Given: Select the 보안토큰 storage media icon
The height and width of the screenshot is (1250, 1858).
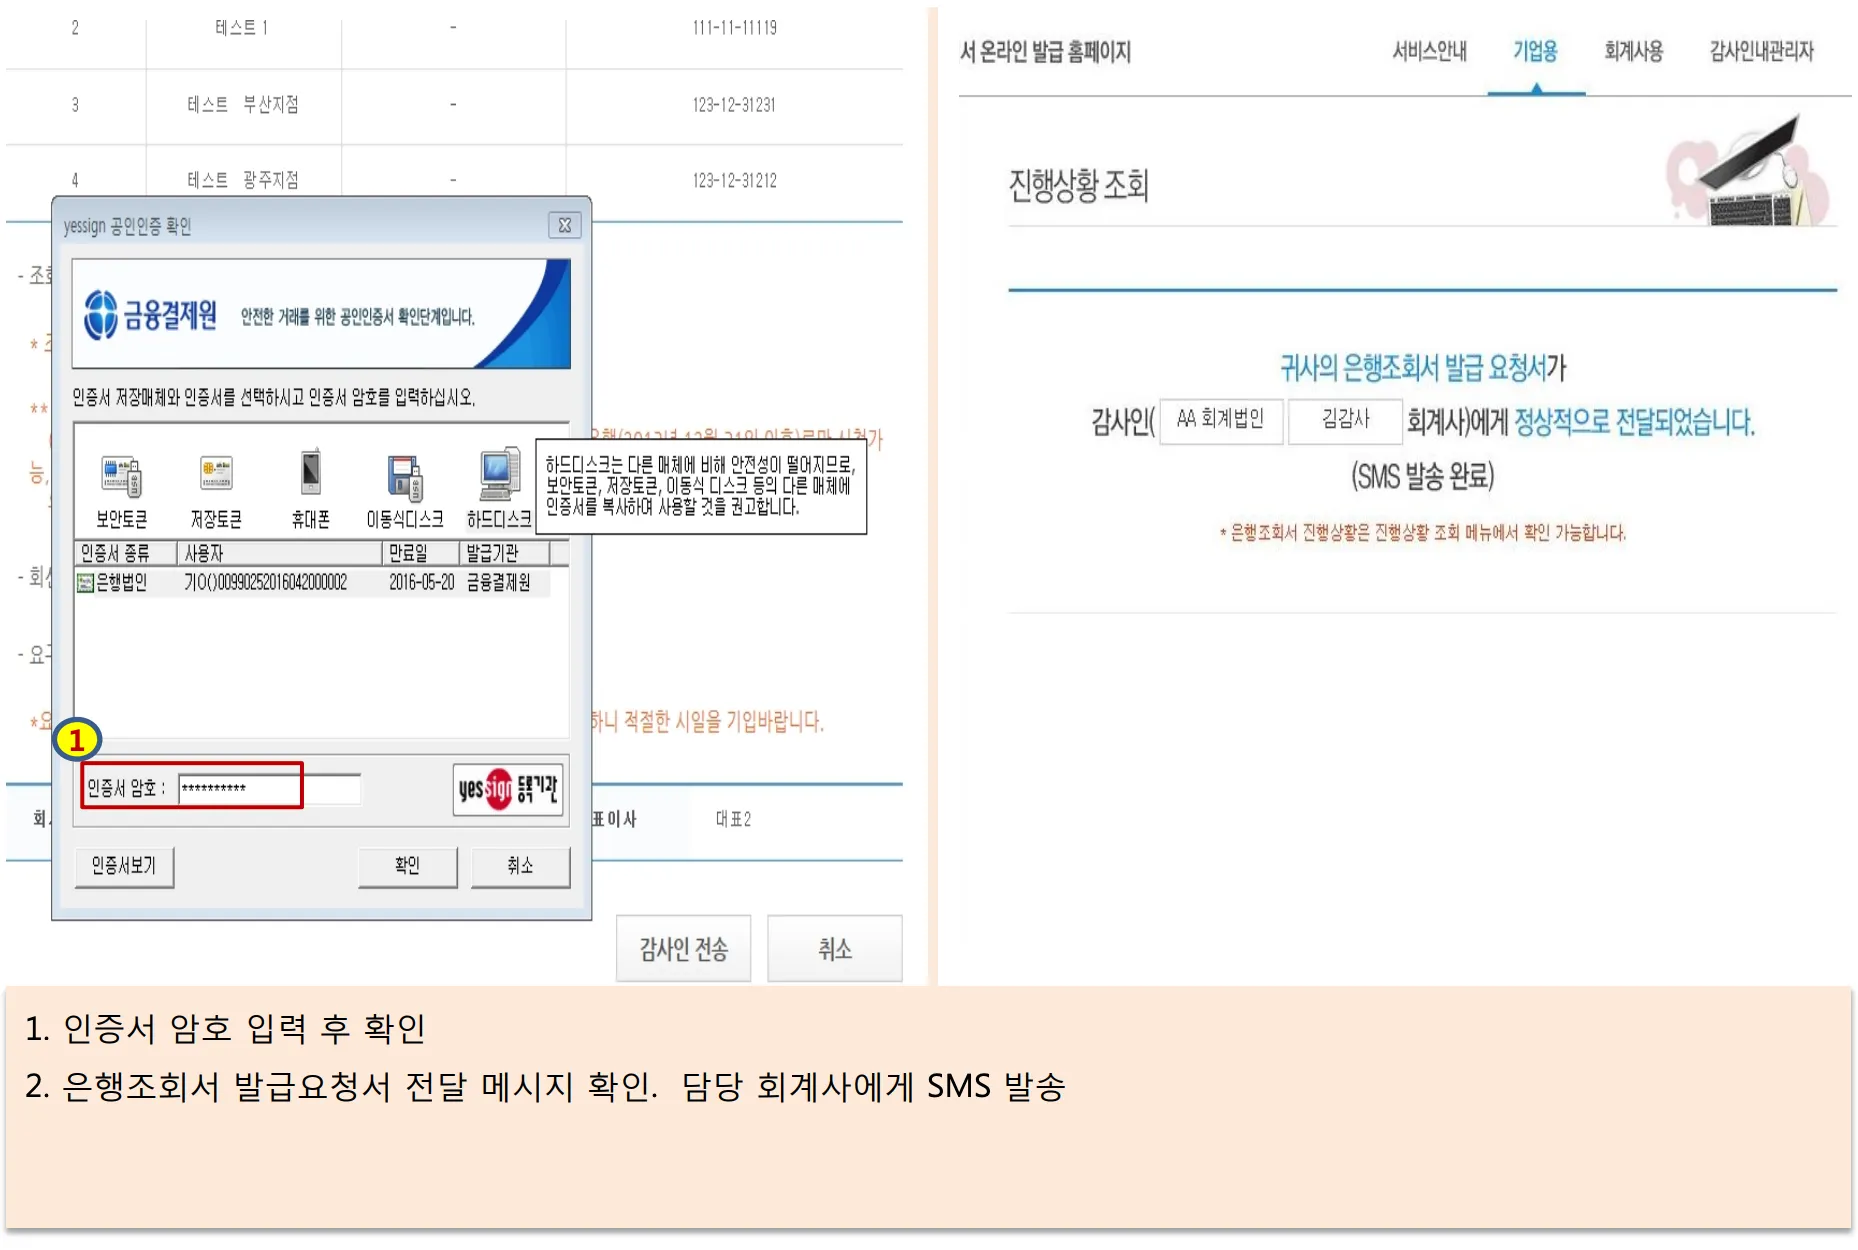Looking at the screenshot, I should click(x=121, y=478).
